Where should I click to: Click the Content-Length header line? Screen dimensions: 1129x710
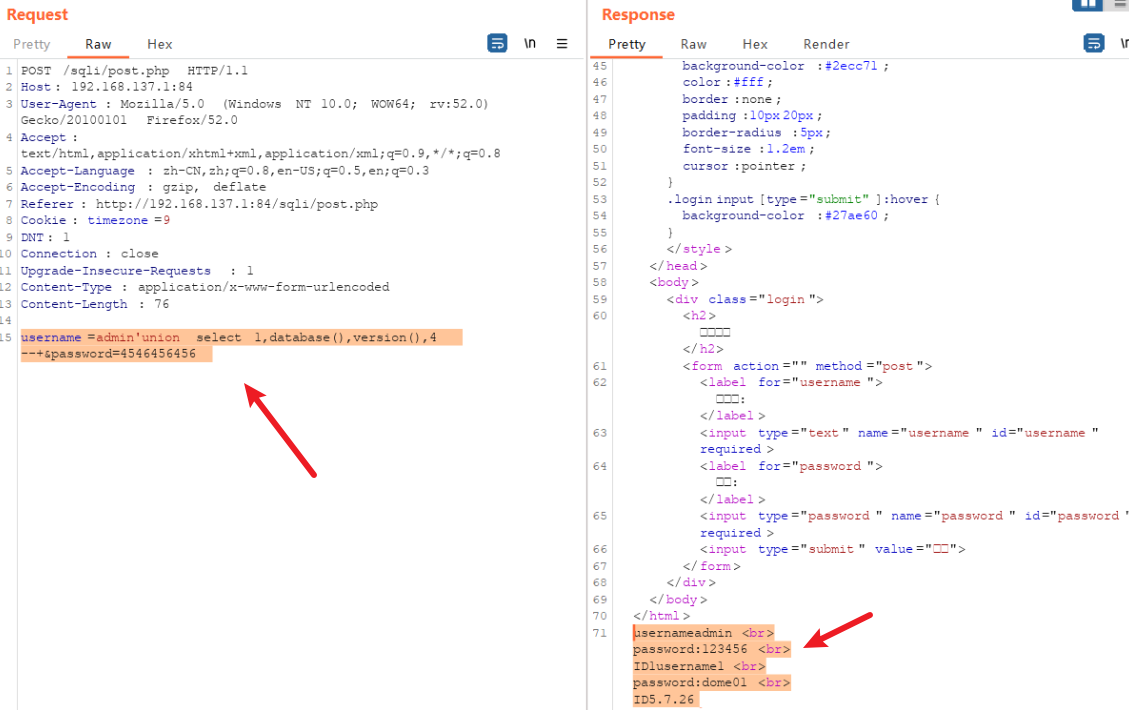pyautogui.click(x=94, y=304)
